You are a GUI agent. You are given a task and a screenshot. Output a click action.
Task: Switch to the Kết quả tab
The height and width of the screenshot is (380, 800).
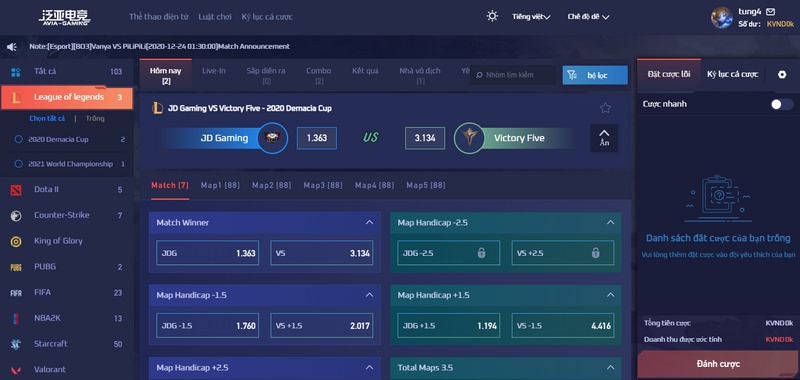[365, 71]
